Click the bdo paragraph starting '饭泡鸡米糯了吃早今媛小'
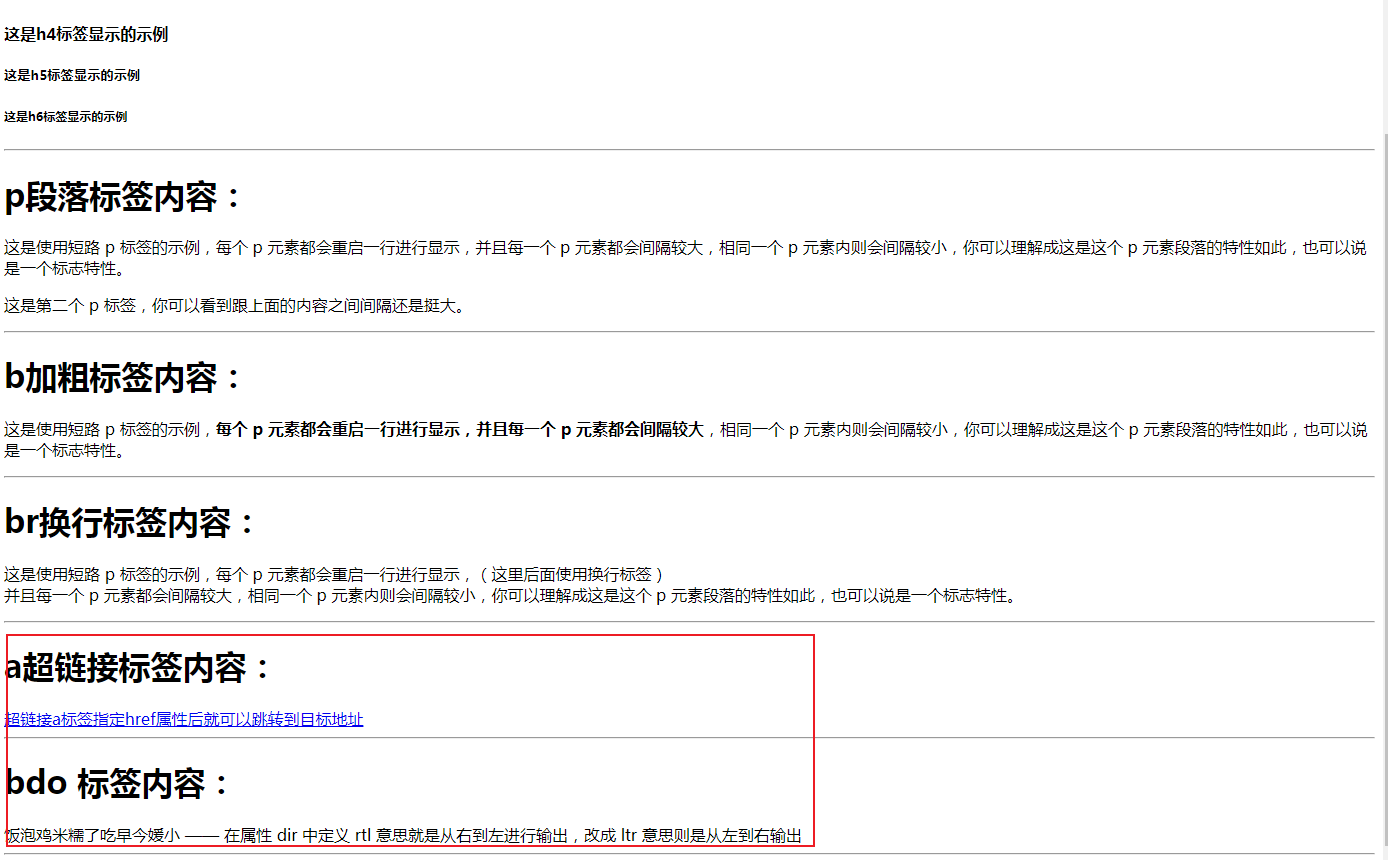1388x860 pixels. tap(403, 835)
